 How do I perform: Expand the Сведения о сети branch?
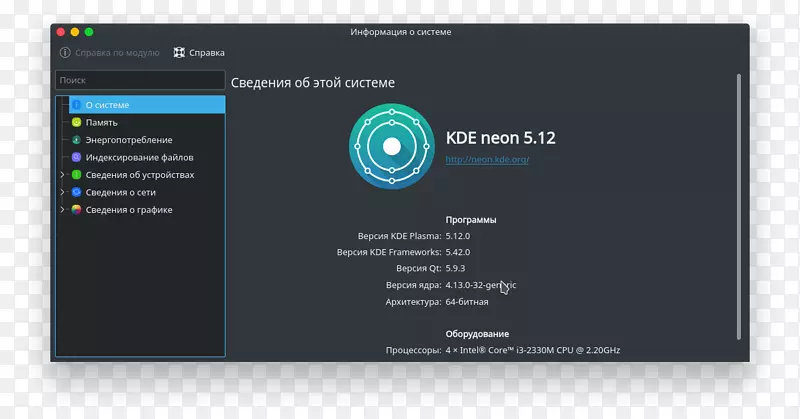coord(62,192)
